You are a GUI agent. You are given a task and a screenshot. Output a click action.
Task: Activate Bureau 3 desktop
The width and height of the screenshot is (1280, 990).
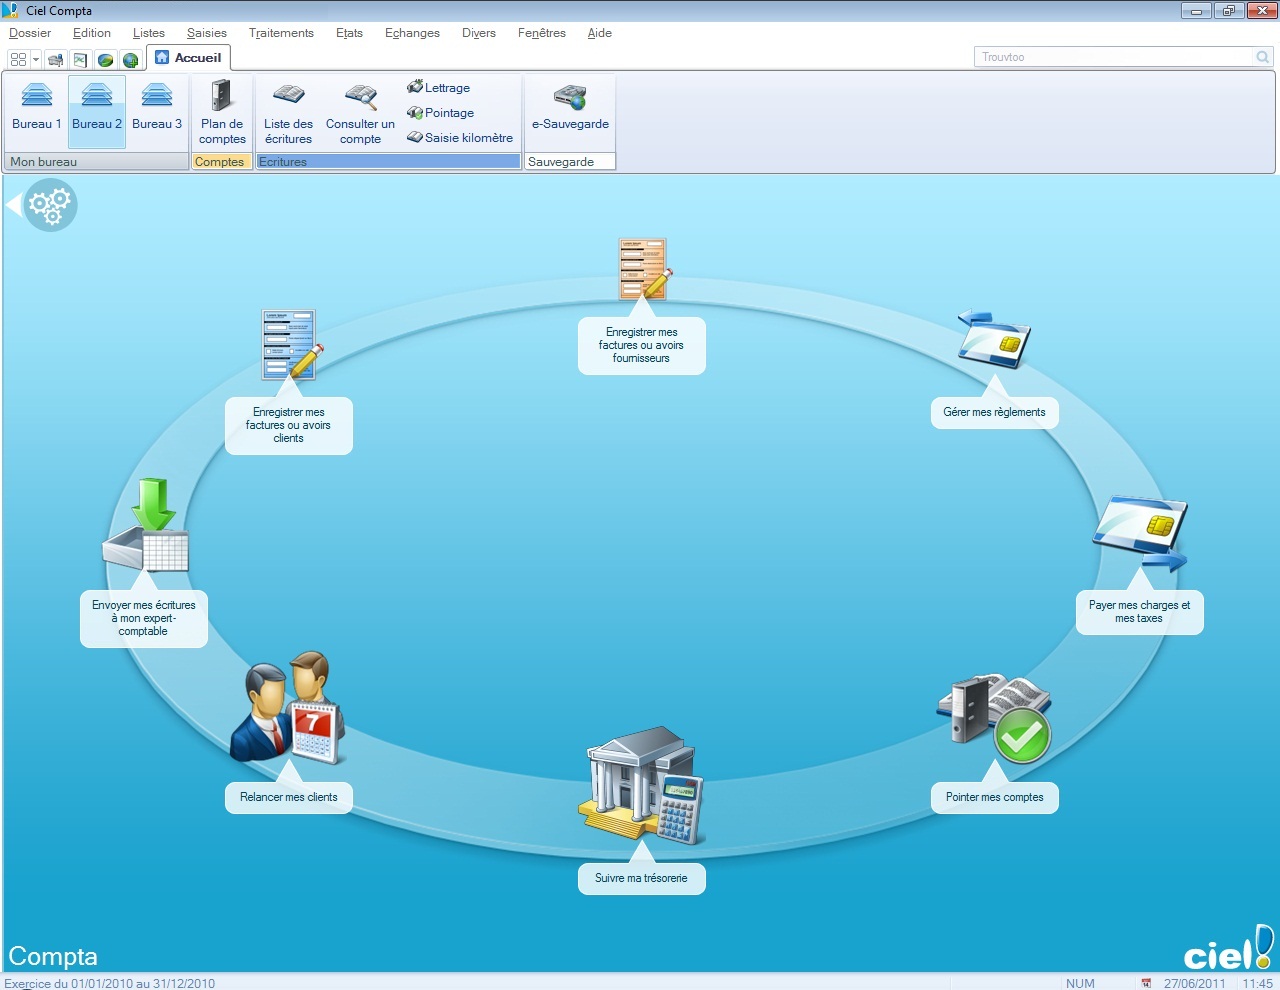tap(157, 106)
